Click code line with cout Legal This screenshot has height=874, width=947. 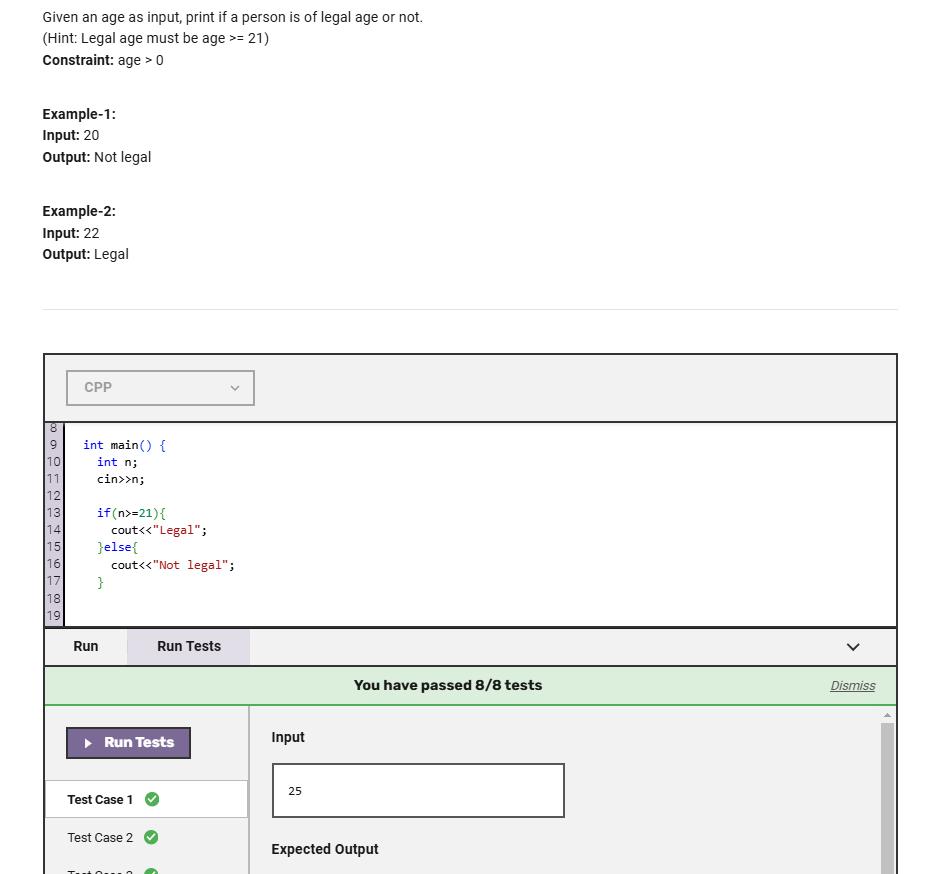pyautogui.click(x=159, y=530)
